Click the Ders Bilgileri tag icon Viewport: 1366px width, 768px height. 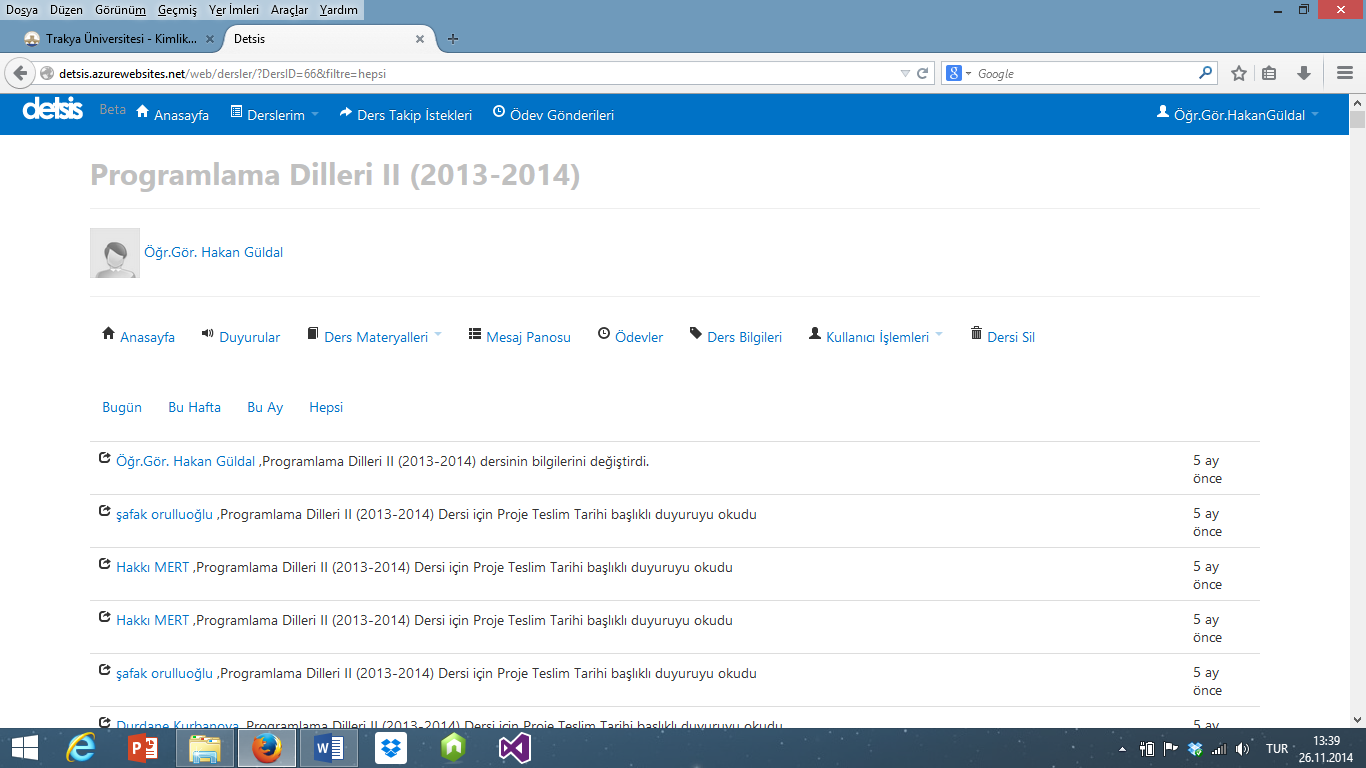coord(696,334)
